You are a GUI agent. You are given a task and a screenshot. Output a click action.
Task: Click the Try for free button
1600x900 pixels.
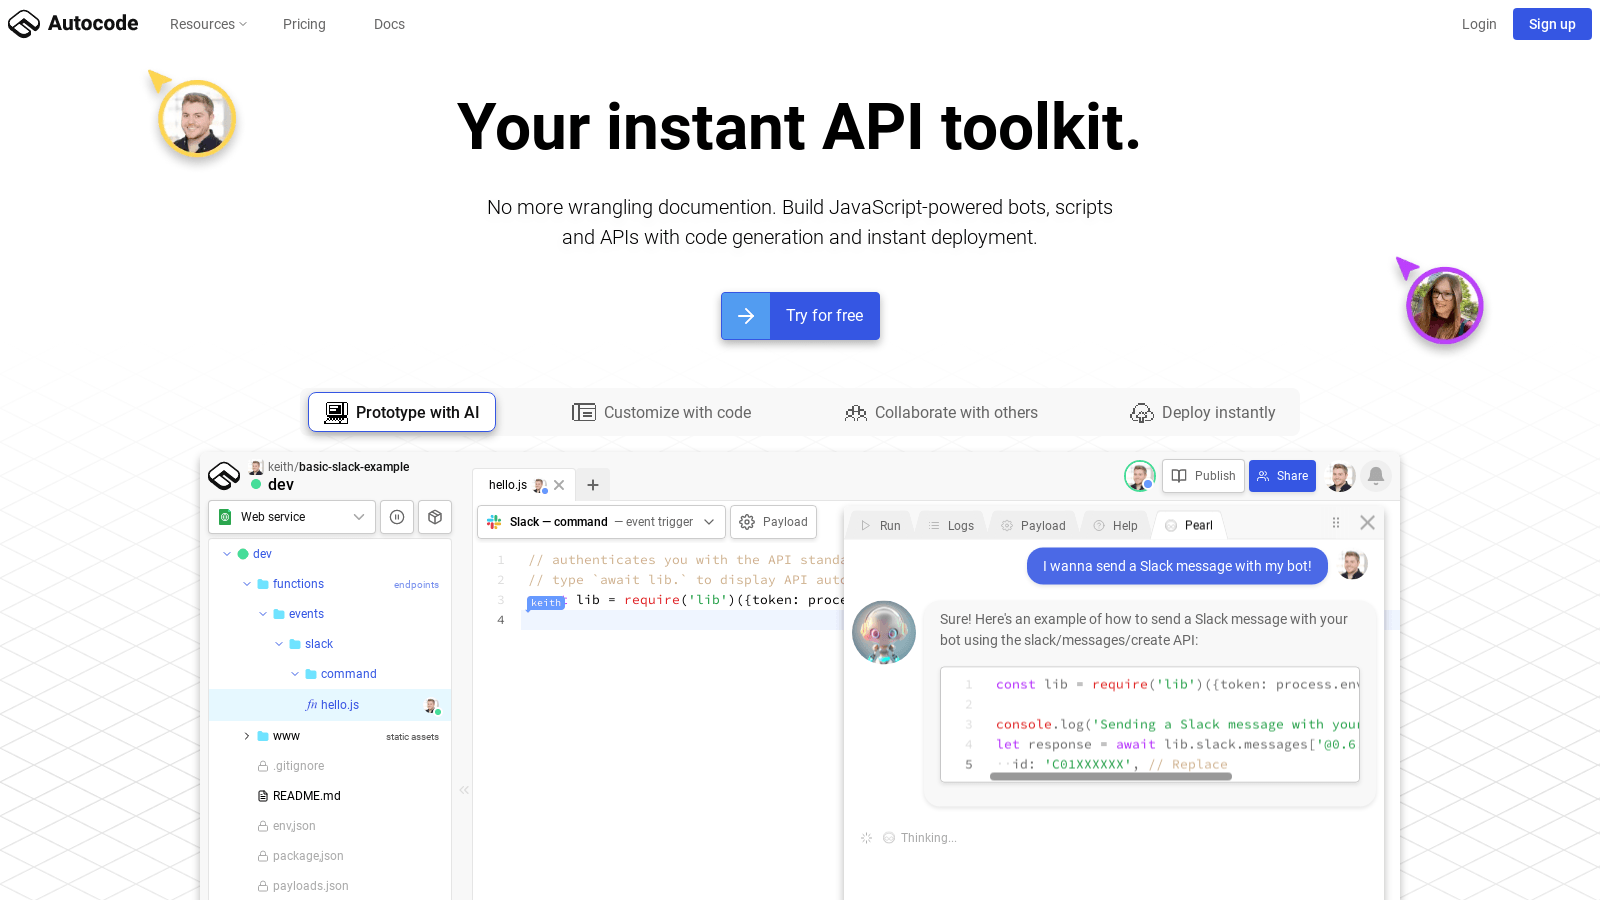tap(800, 316)
